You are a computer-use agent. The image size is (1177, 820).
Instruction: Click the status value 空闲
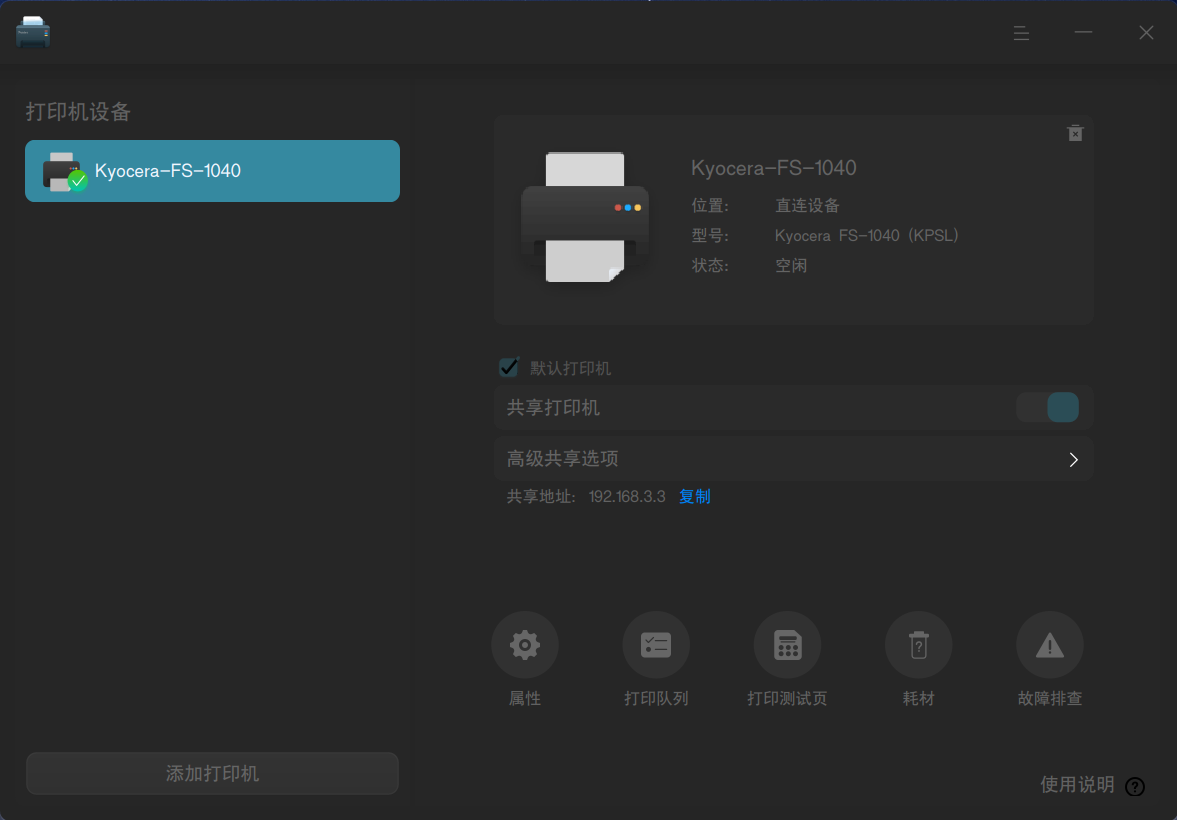click(x=791, y=265)
